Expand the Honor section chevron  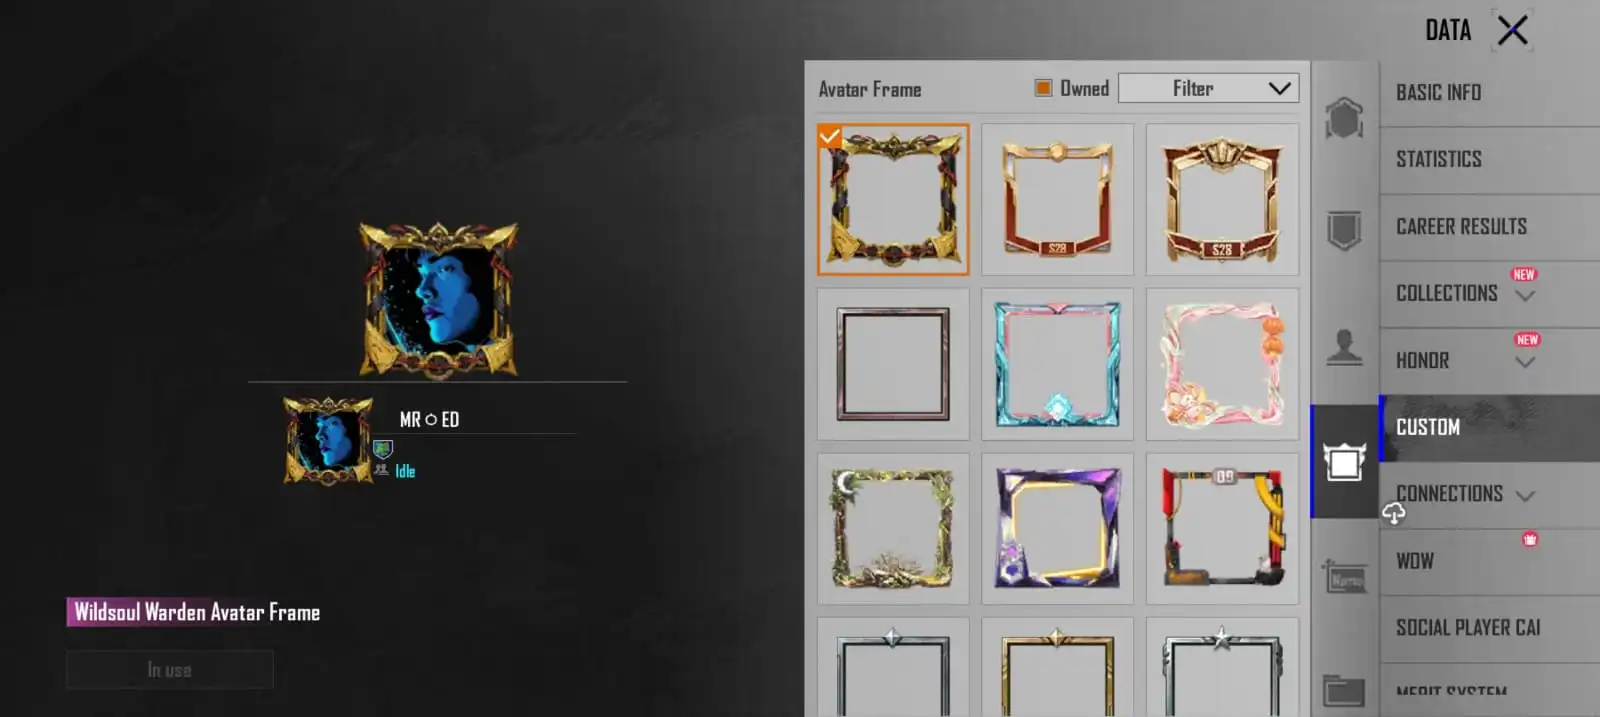(1525, 362)
